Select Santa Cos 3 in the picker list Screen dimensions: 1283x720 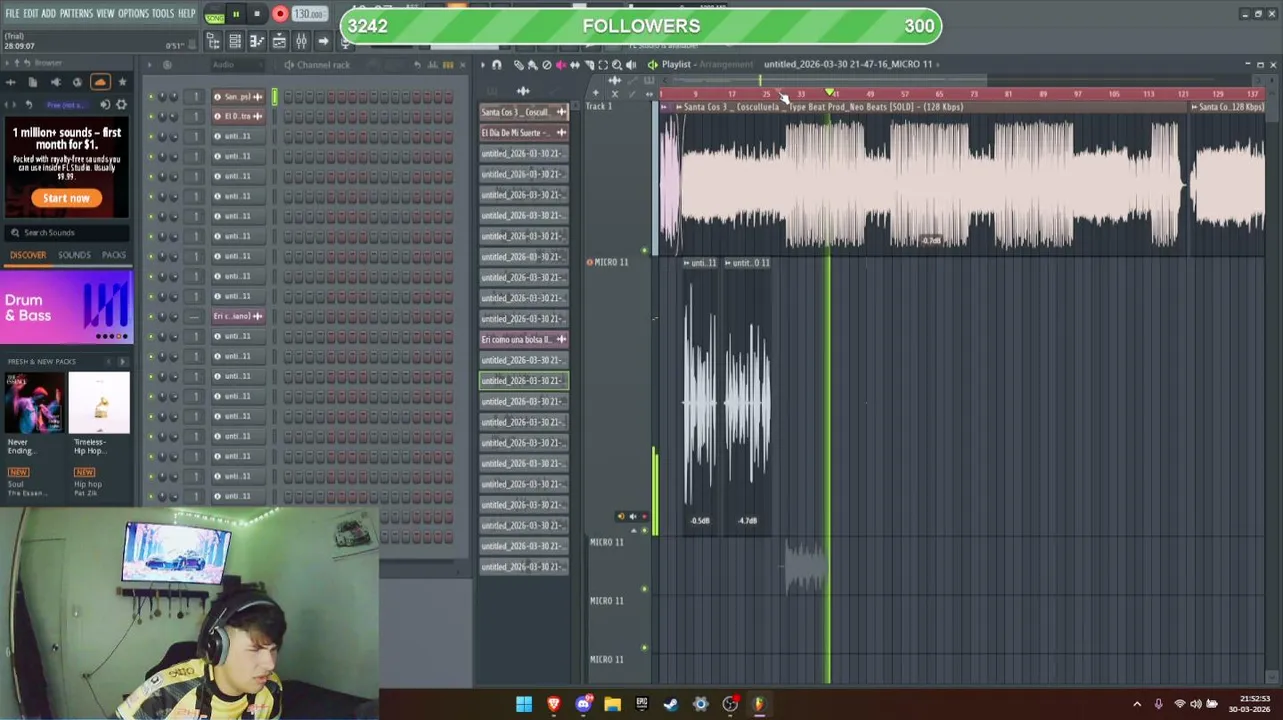point(524,112)
